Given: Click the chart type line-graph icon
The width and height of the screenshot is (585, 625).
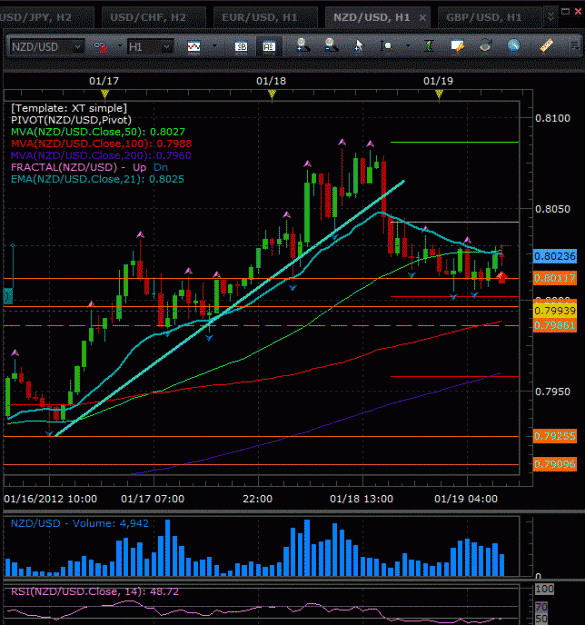Looking at the screenshot, I should tap(194, 47).
